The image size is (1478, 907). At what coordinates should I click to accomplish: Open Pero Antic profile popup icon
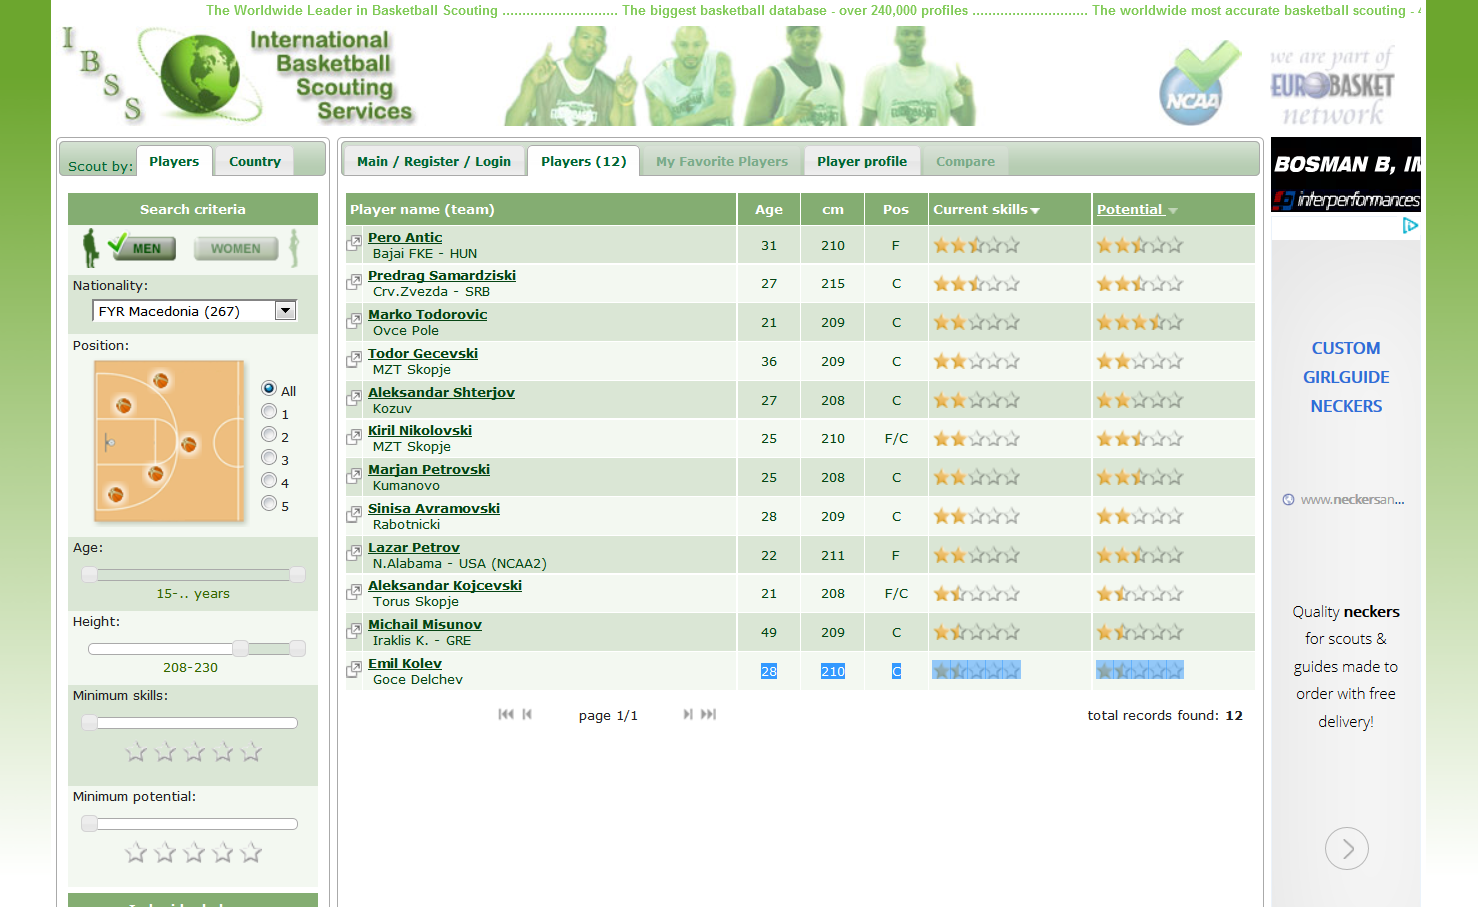click(x=354, y=243)
